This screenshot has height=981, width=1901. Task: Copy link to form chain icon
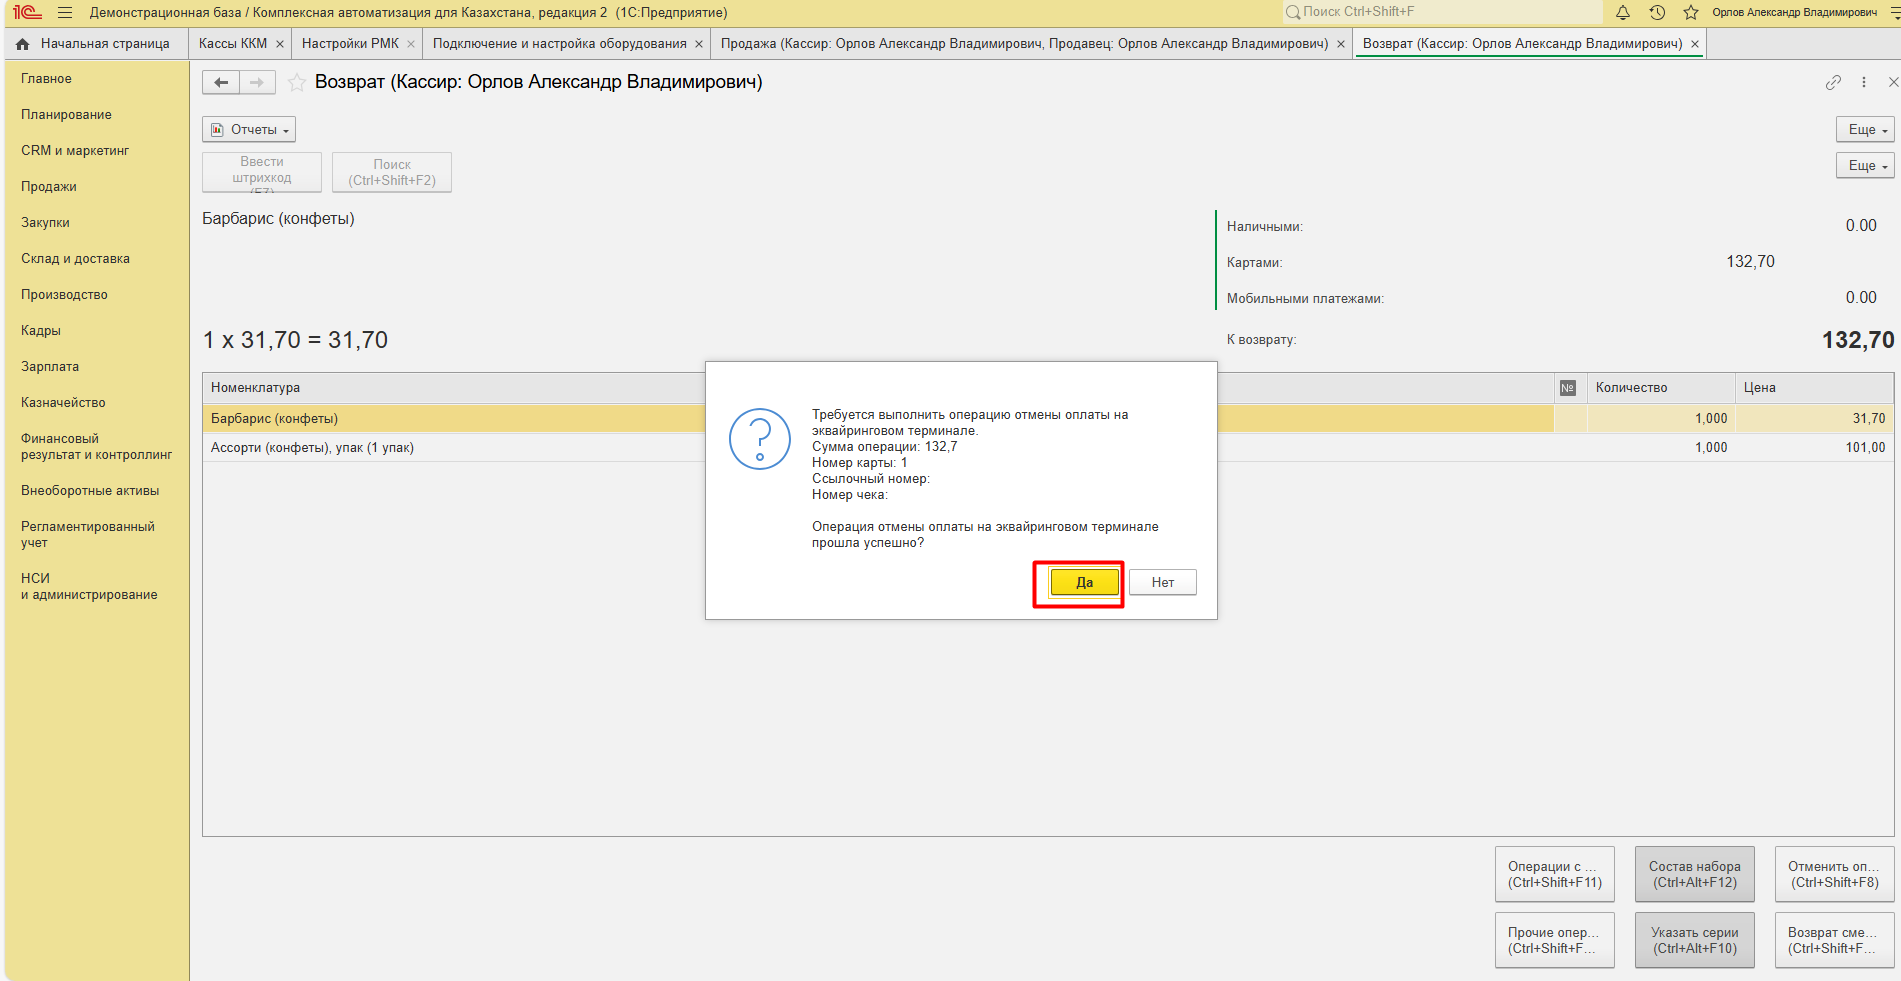point(1833,83)
